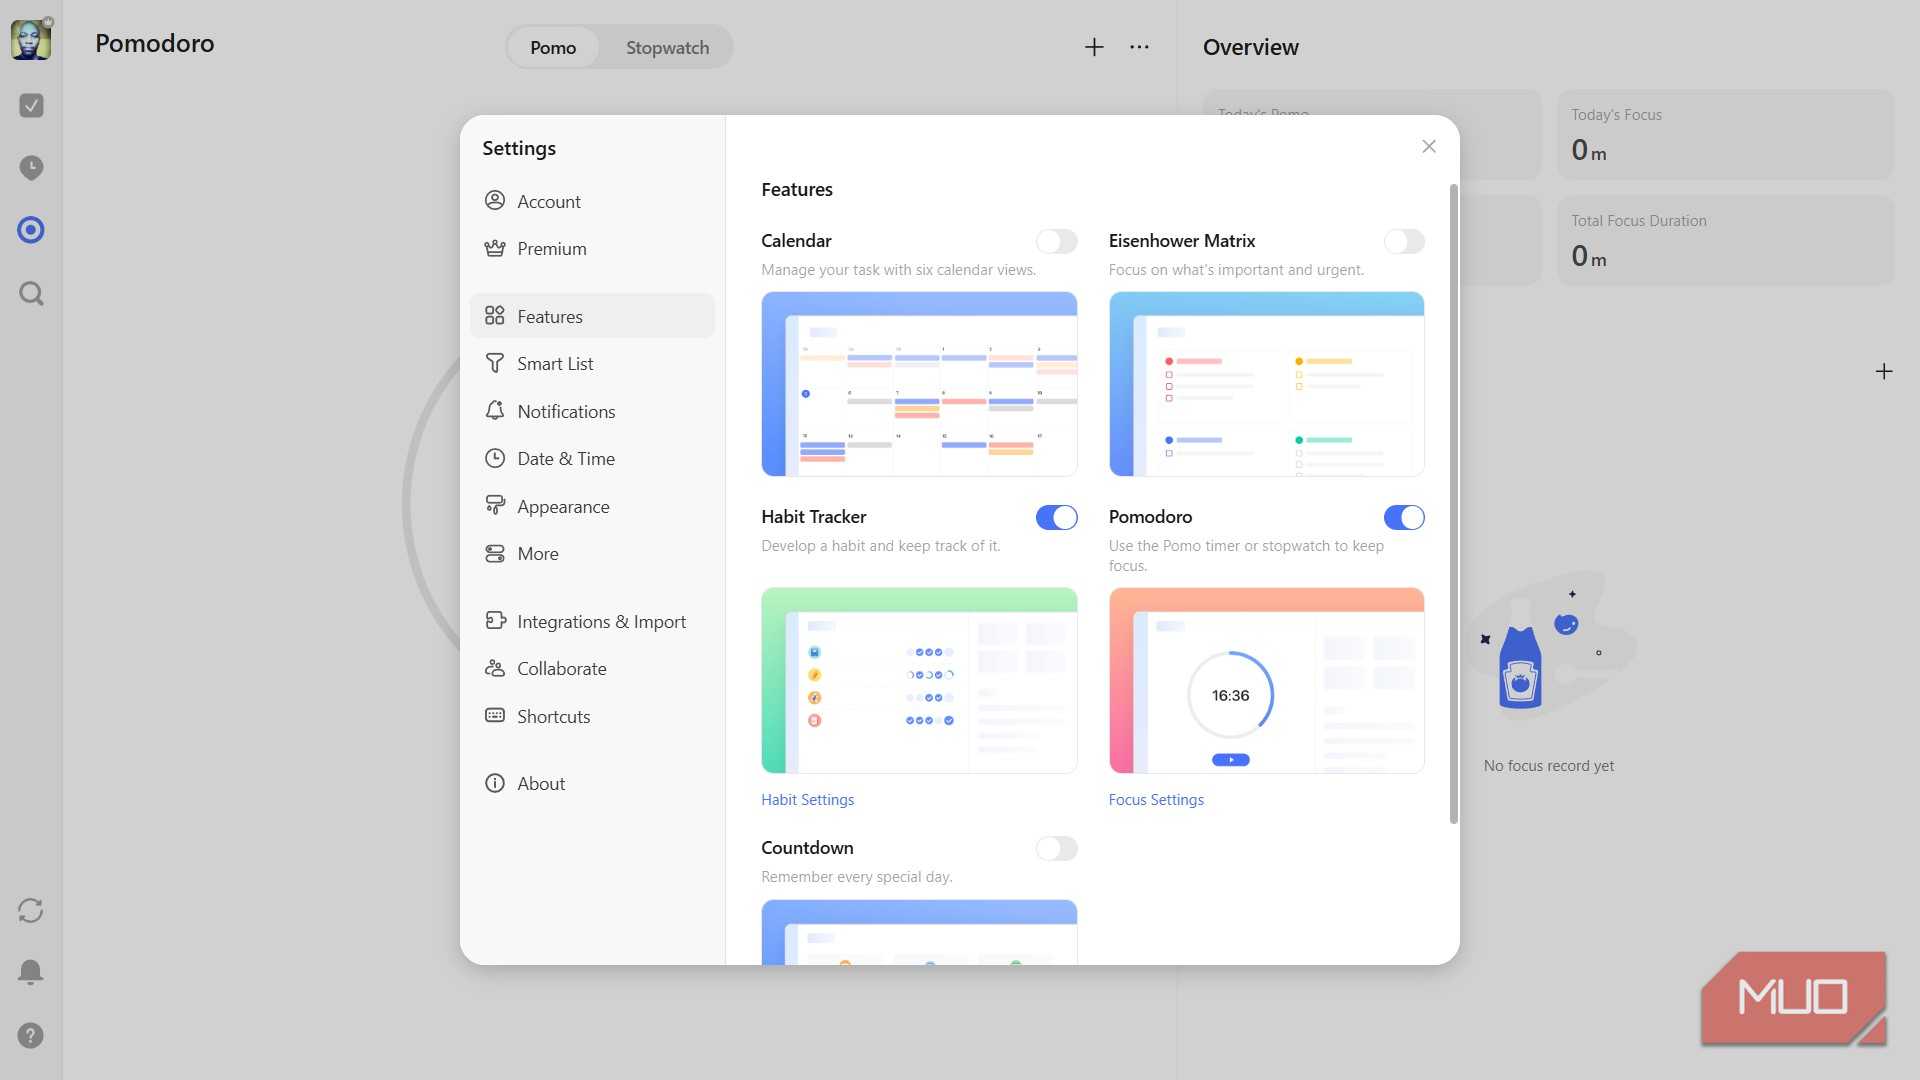Click the Focus Settings link
1920x1080 pixels.
1156,799
